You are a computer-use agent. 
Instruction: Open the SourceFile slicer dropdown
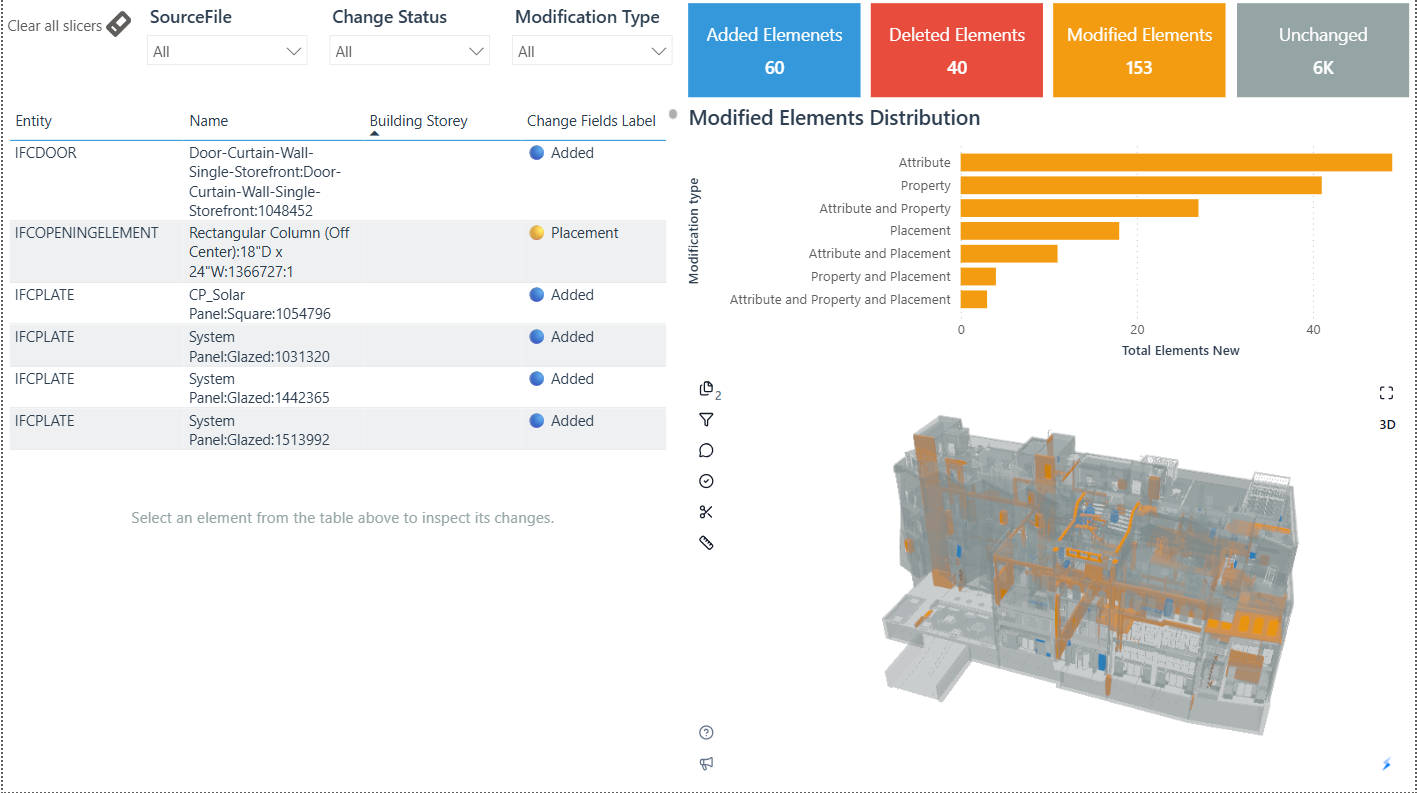point(227,51)
